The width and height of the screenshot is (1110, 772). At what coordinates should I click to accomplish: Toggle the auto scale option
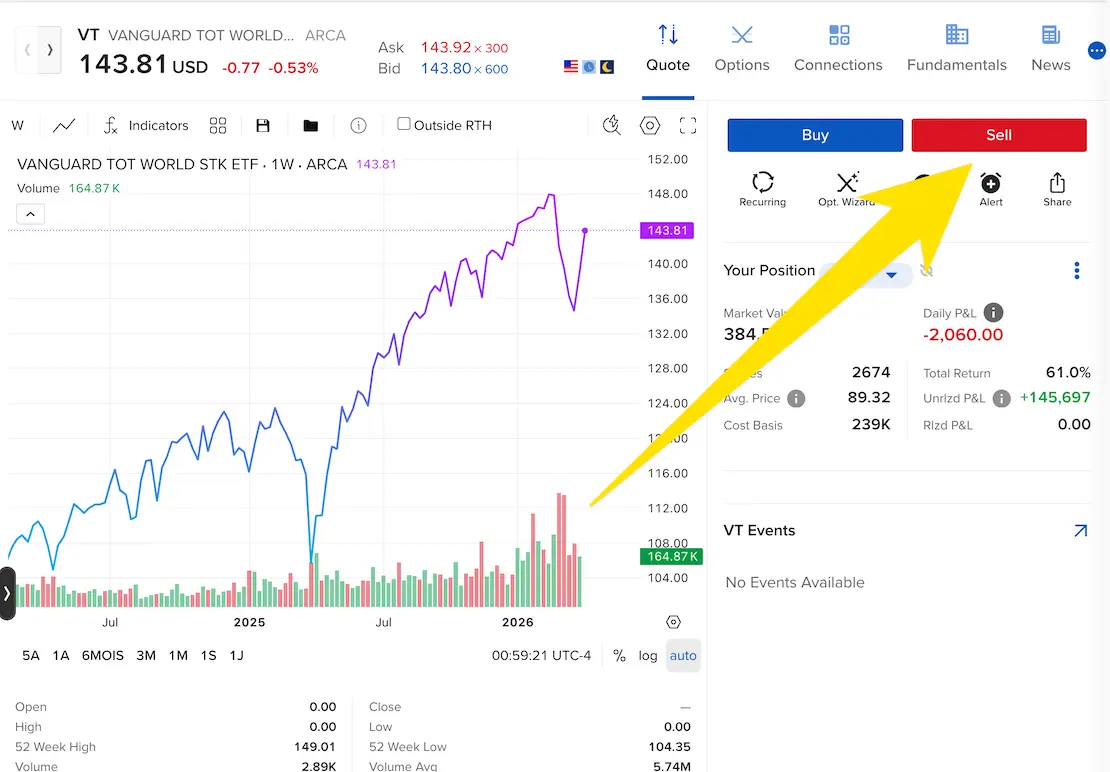pos(683,656)
